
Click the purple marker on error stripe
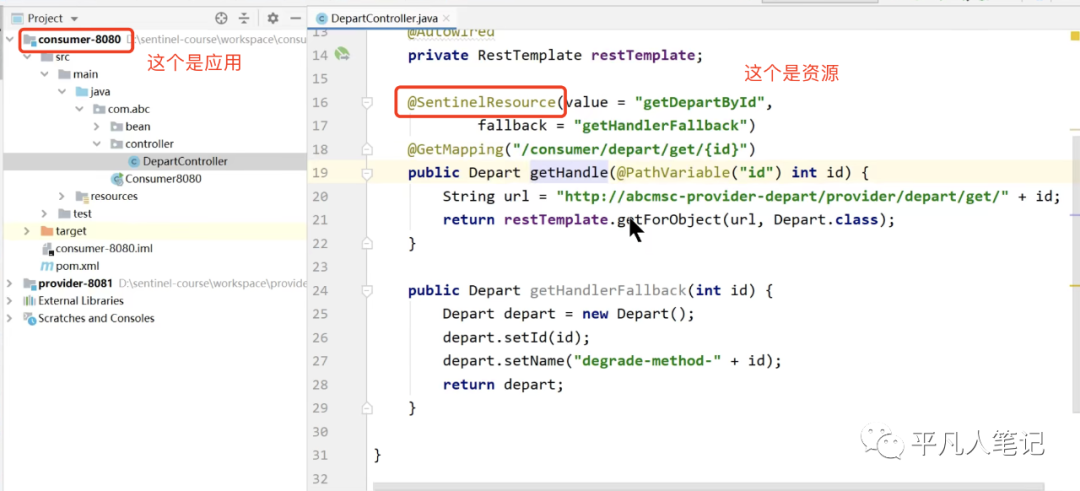click(1073, 215)
